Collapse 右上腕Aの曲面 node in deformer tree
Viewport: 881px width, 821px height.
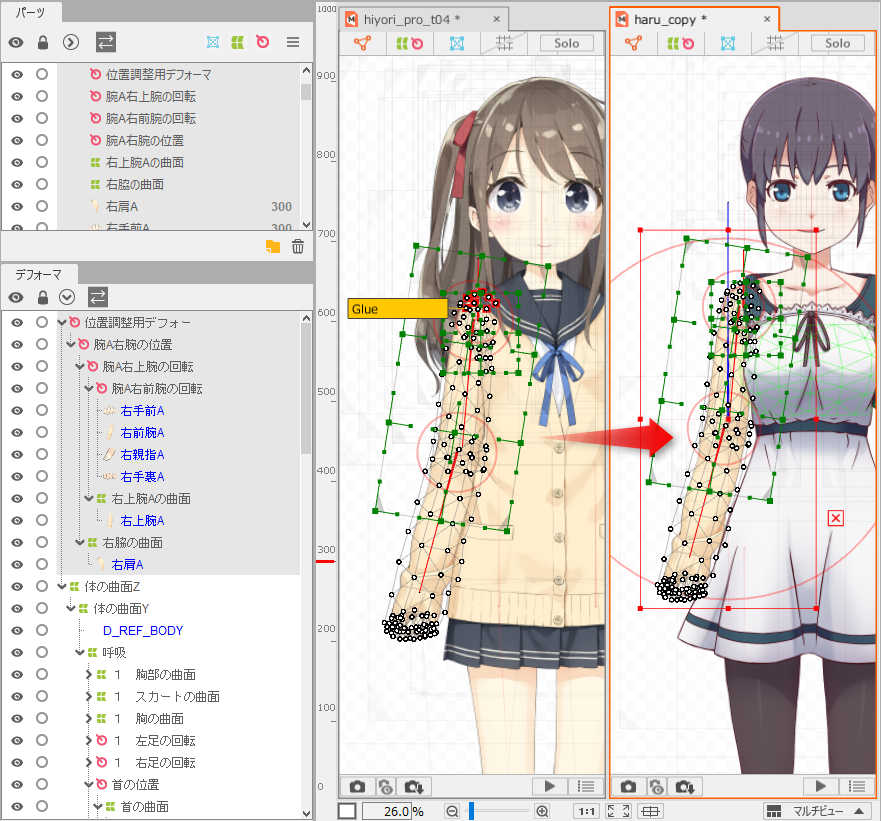(x=89, y=498)
